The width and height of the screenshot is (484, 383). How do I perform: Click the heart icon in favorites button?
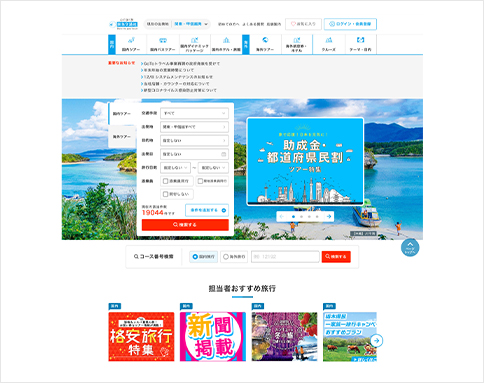293,24
